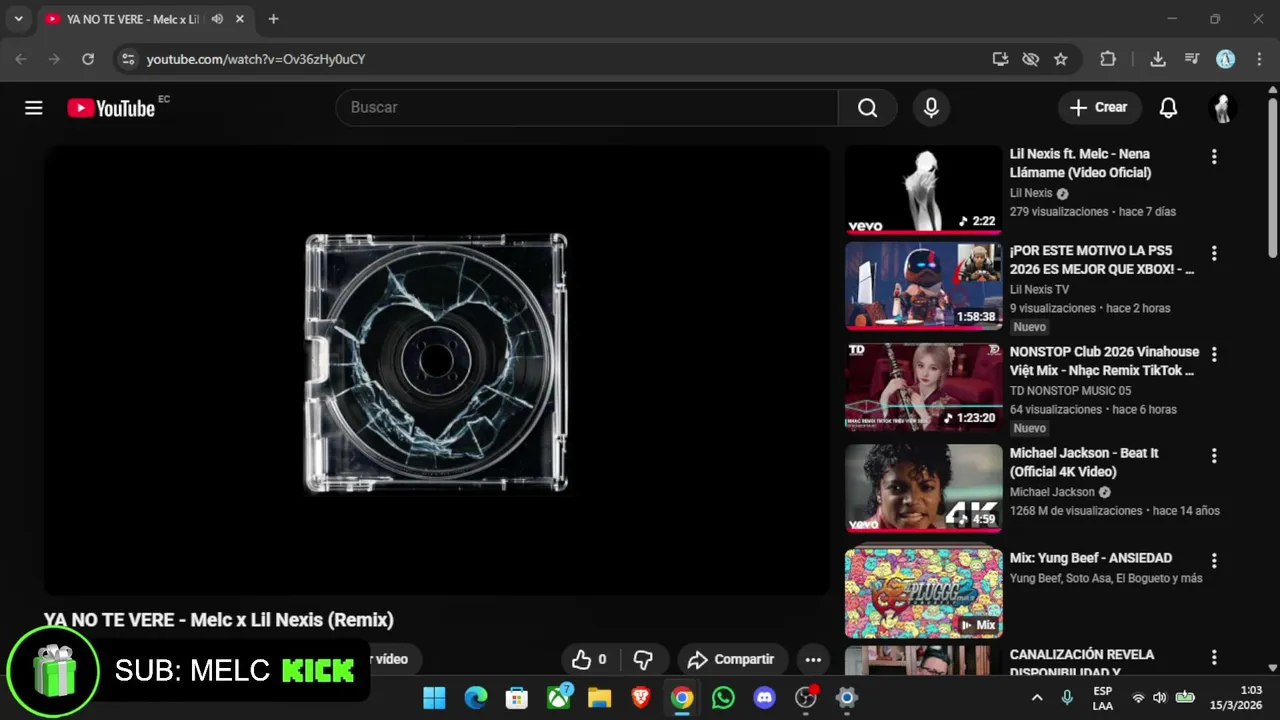Click Mix: Yung Beef - ANSIEDAD title

(x=1091, y=558)
